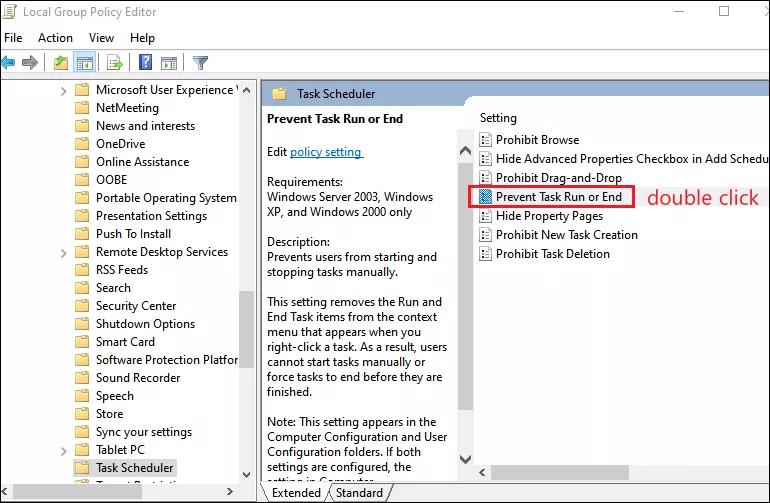Click the Store folder icon in tree
Image resolution: width=770 pixels, height=503 pixels.
[82, 414]
